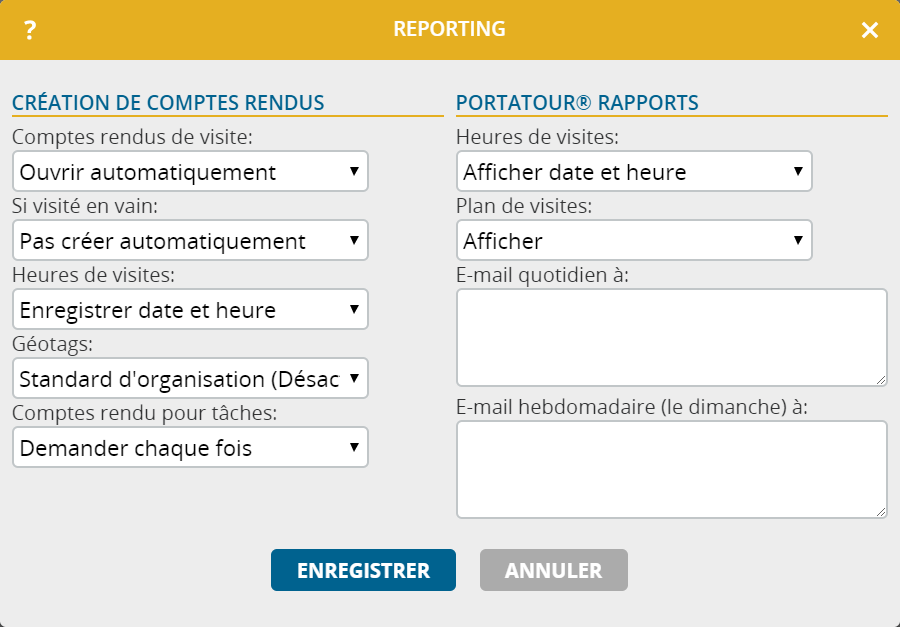
Task: Open 'Enregistrer date et heure' dropdown
Action: (190, 309)
